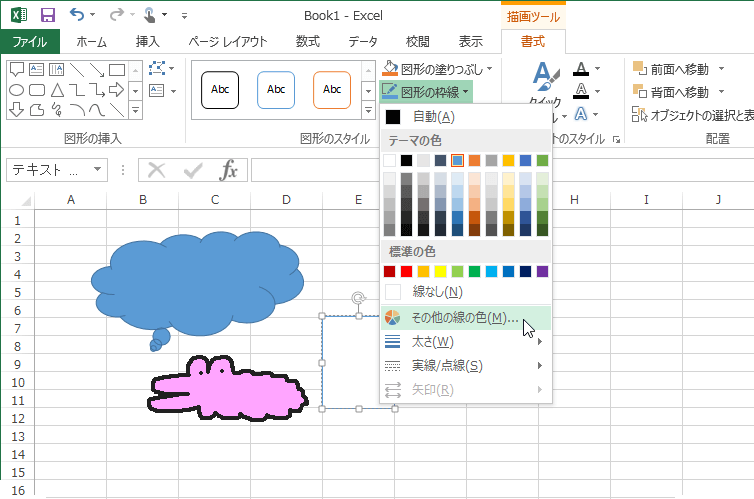Expand the shape styles gallery

(368, 111)
